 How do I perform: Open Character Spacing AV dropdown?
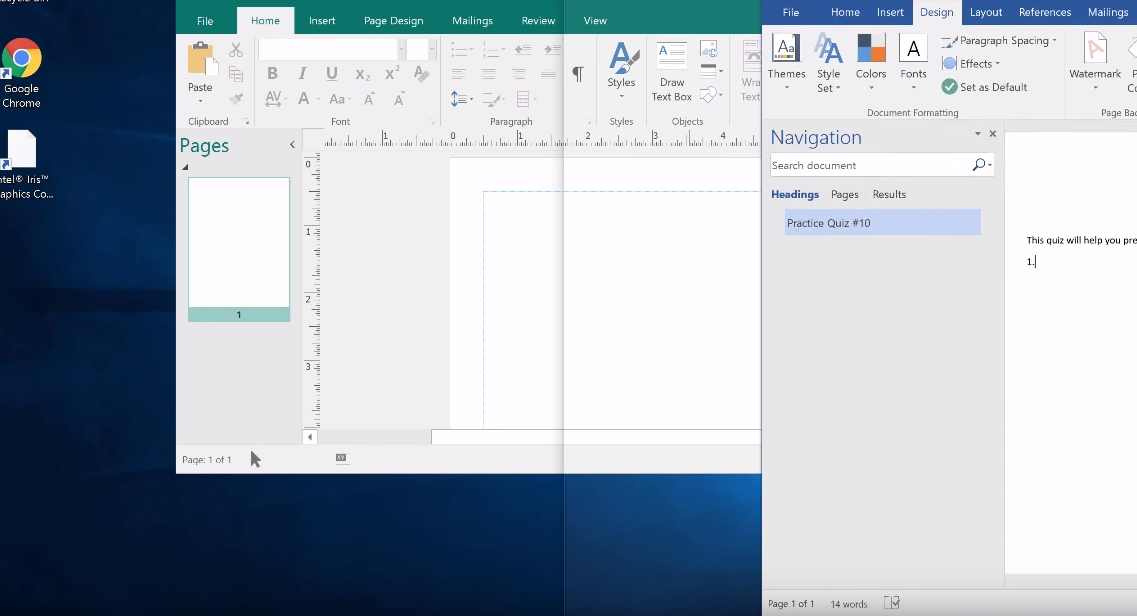[276, 99]
